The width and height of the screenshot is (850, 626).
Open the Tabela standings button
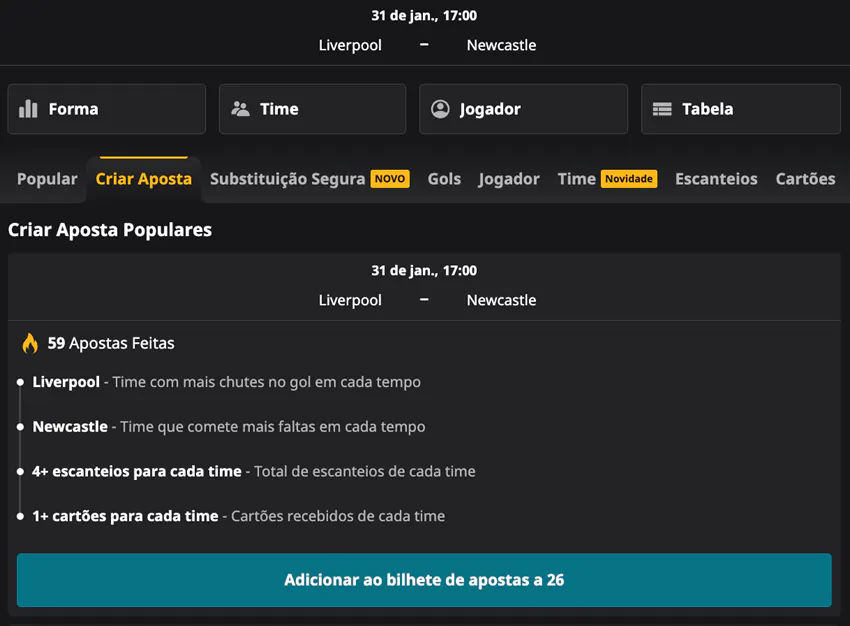click(740, 109)
